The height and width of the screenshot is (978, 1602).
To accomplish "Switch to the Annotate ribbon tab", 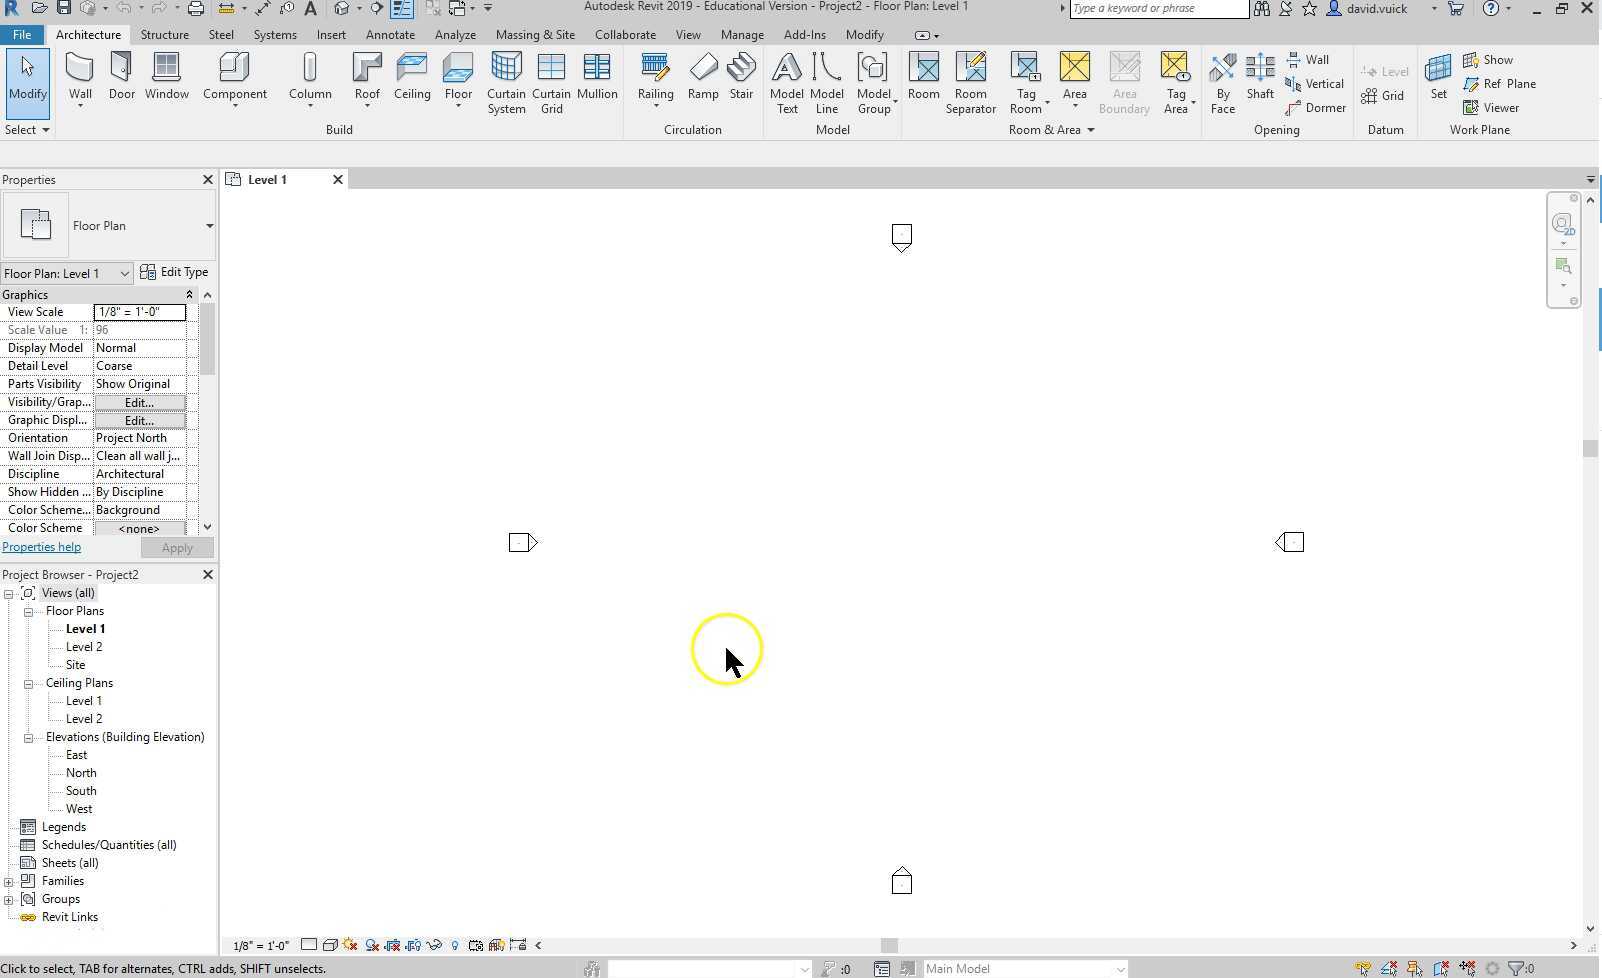I will [x=390, y=34].
